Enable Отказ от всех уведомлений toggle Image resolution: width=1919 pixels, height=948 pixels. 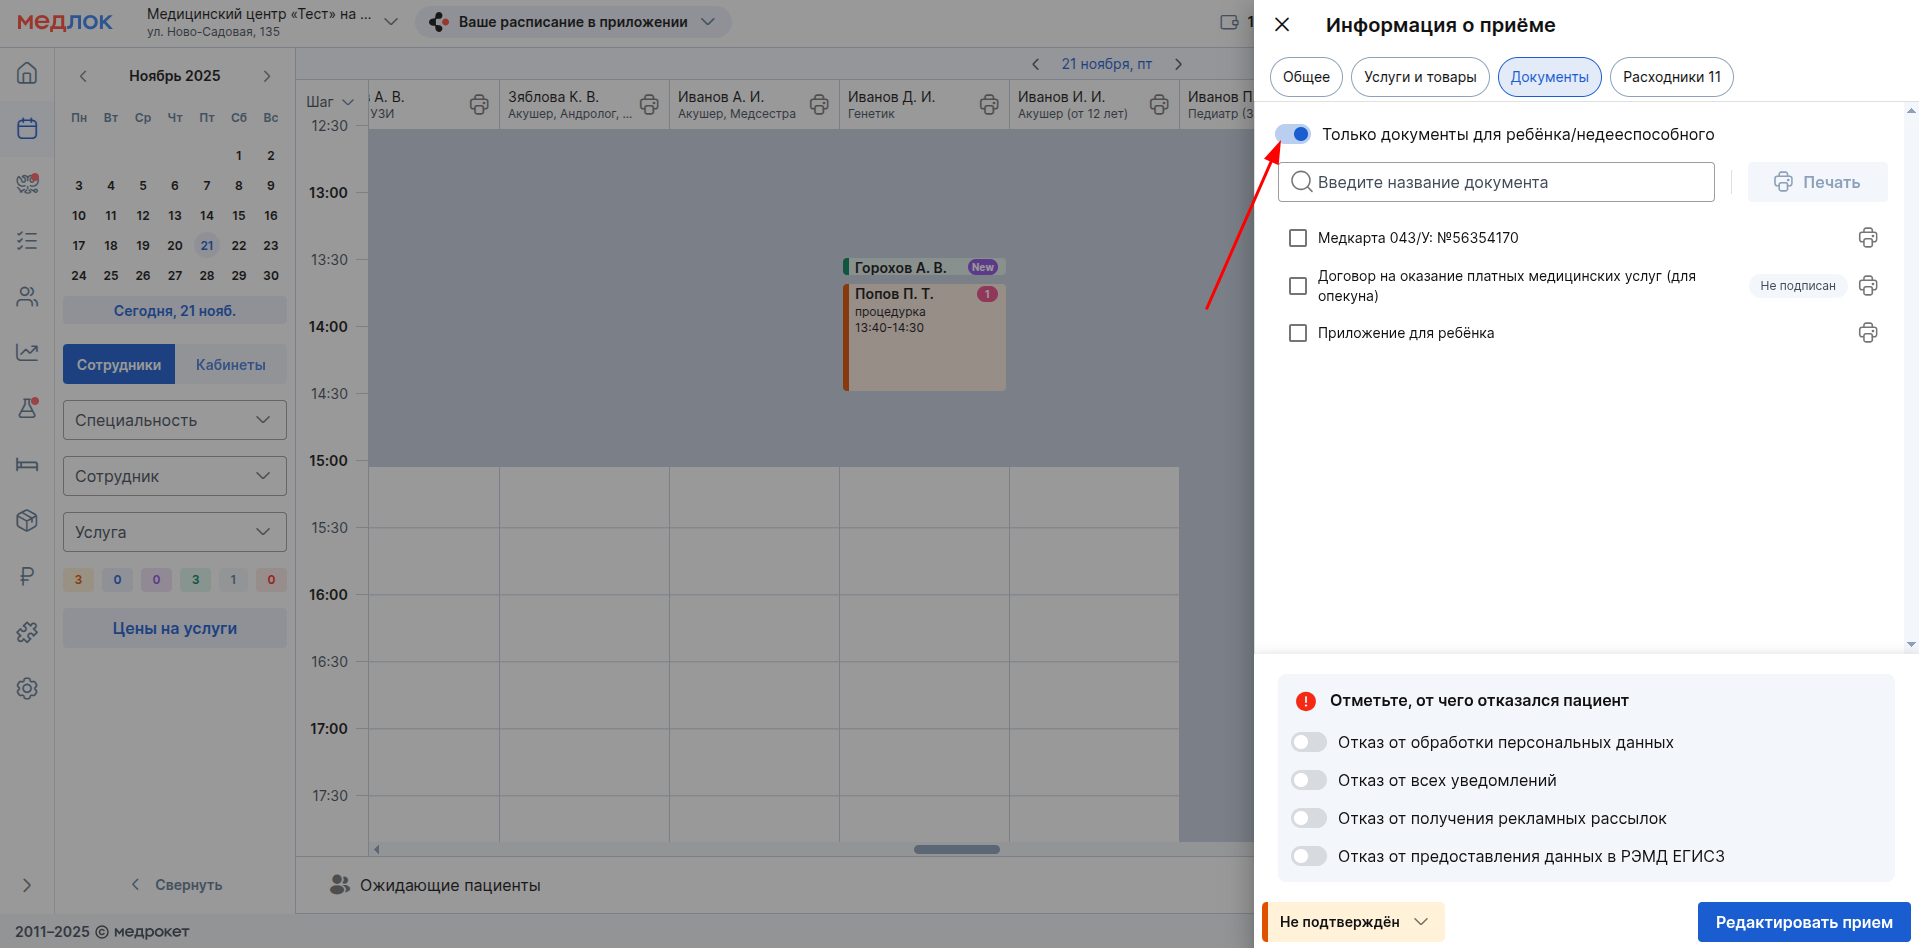pyautogui.click(x=1308, y=780)
